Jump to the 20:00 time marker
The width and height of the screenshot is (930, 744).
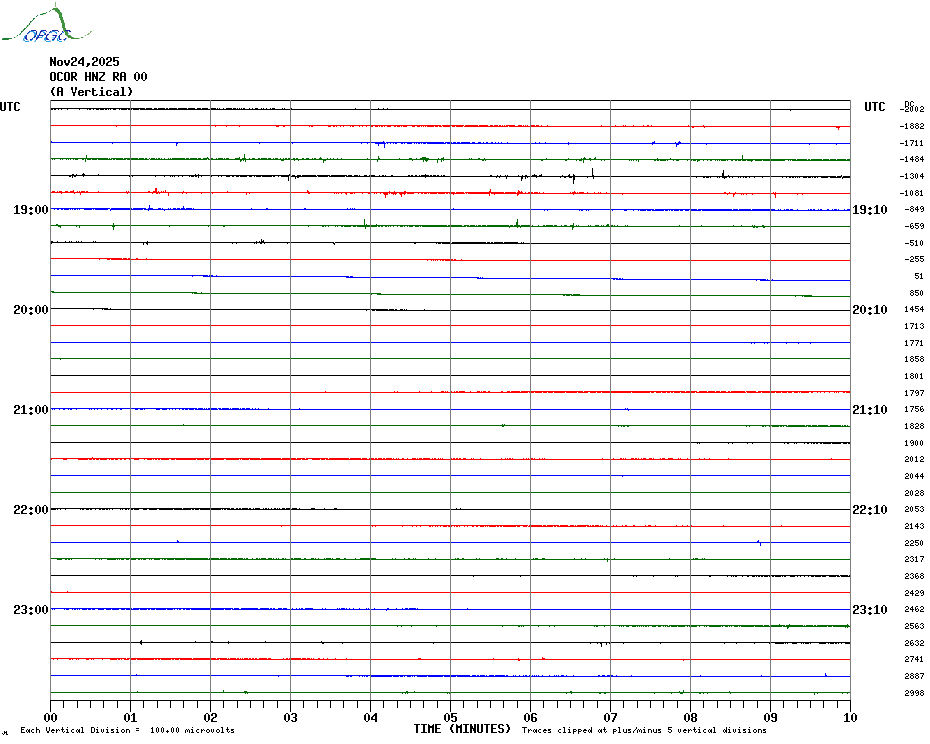(30, 310)
